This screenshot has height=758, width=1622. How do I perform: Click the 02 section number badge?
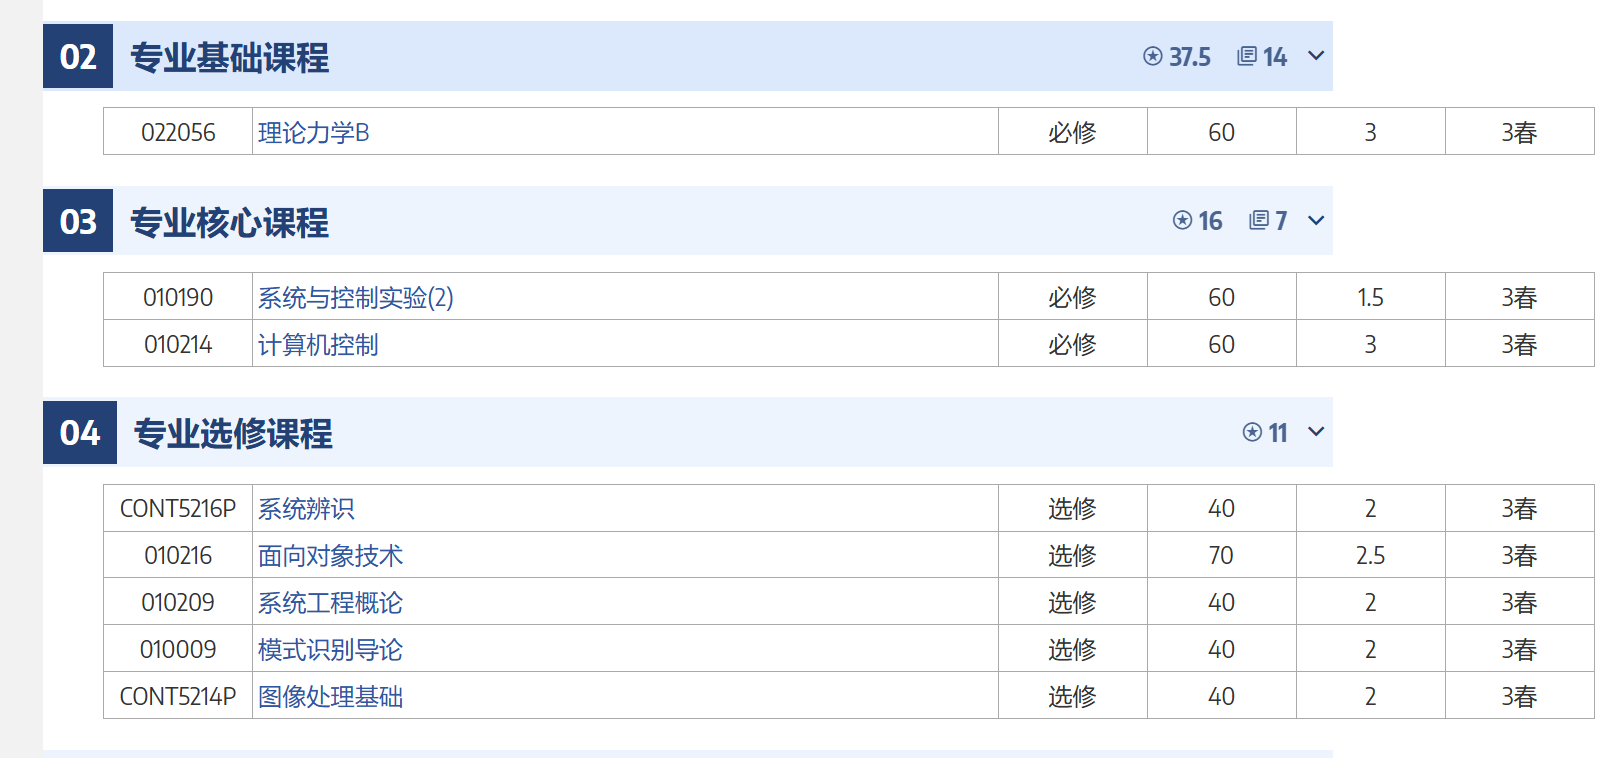tap(78, 57)
